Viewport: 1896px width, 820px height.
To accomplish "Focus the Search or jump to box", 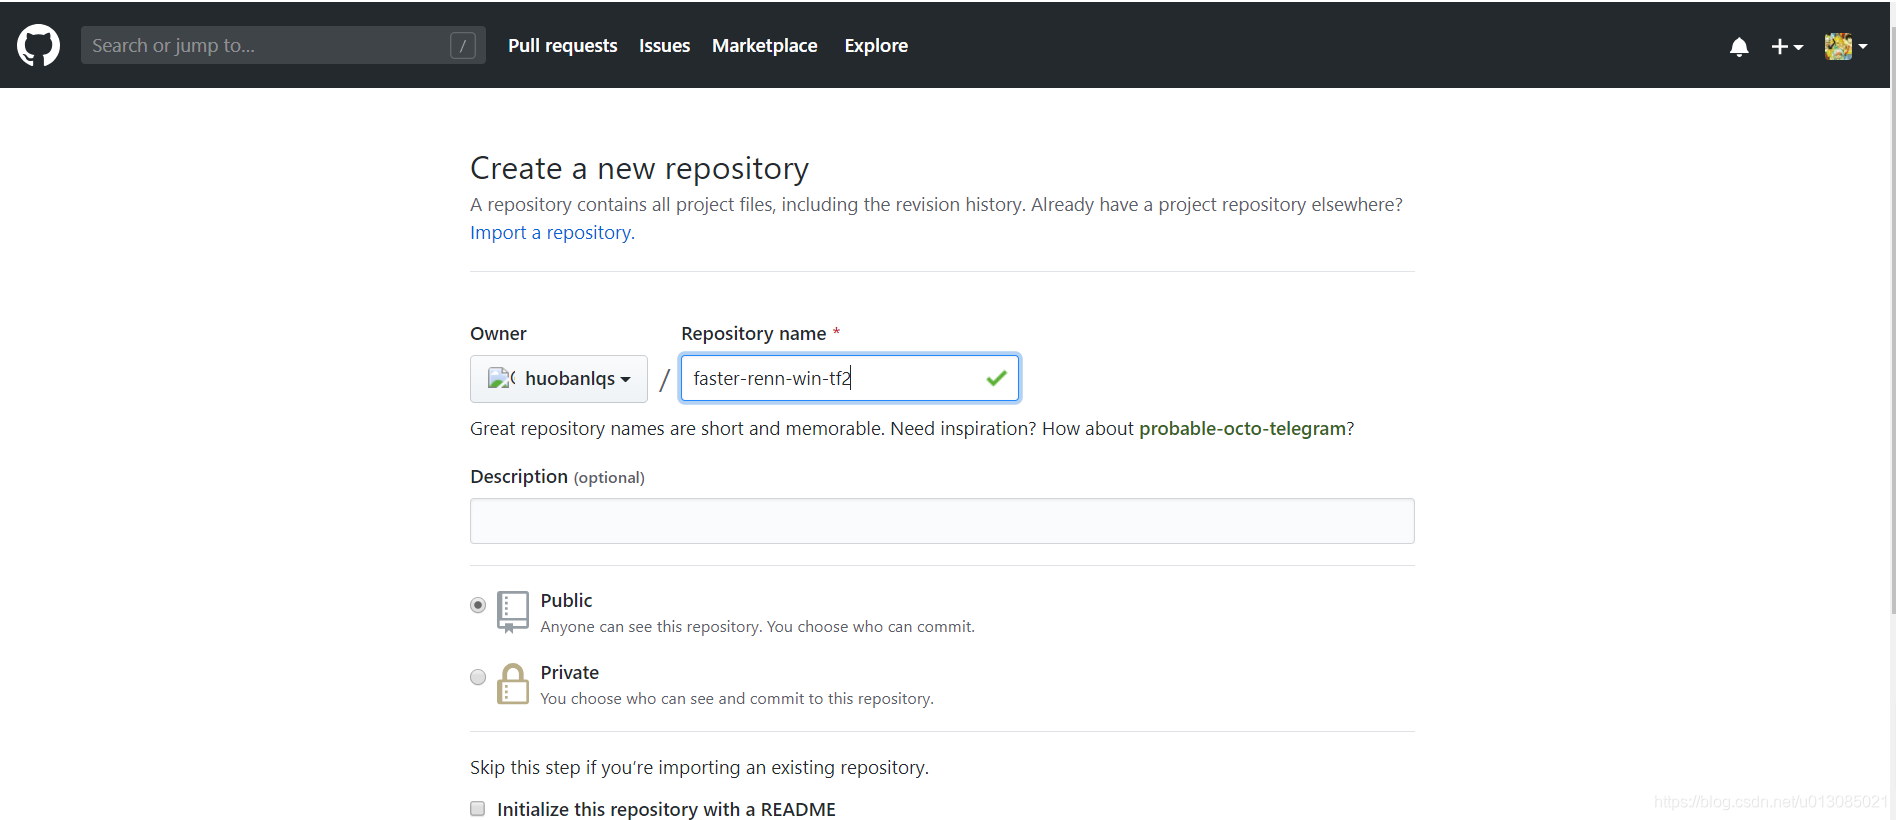I will tap(265, 46).
